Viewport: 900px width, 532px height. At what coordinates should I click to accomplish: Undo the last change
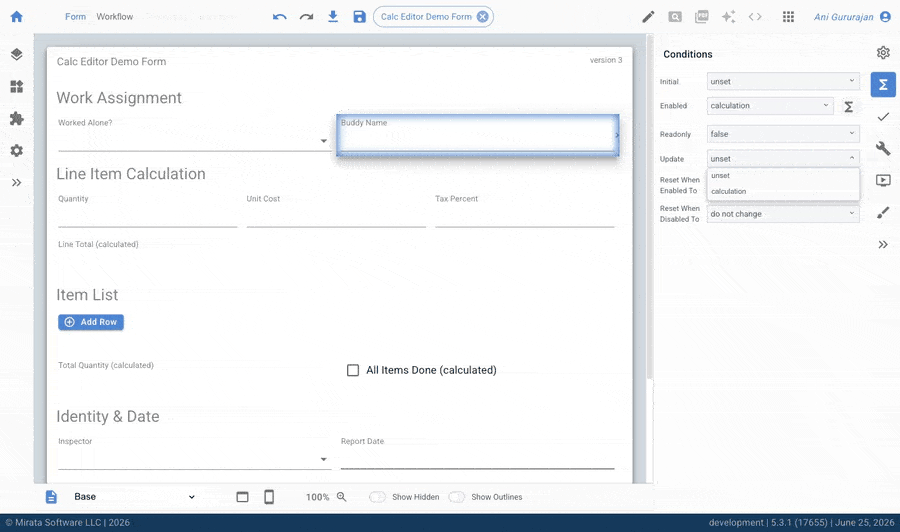coord(280,17)
